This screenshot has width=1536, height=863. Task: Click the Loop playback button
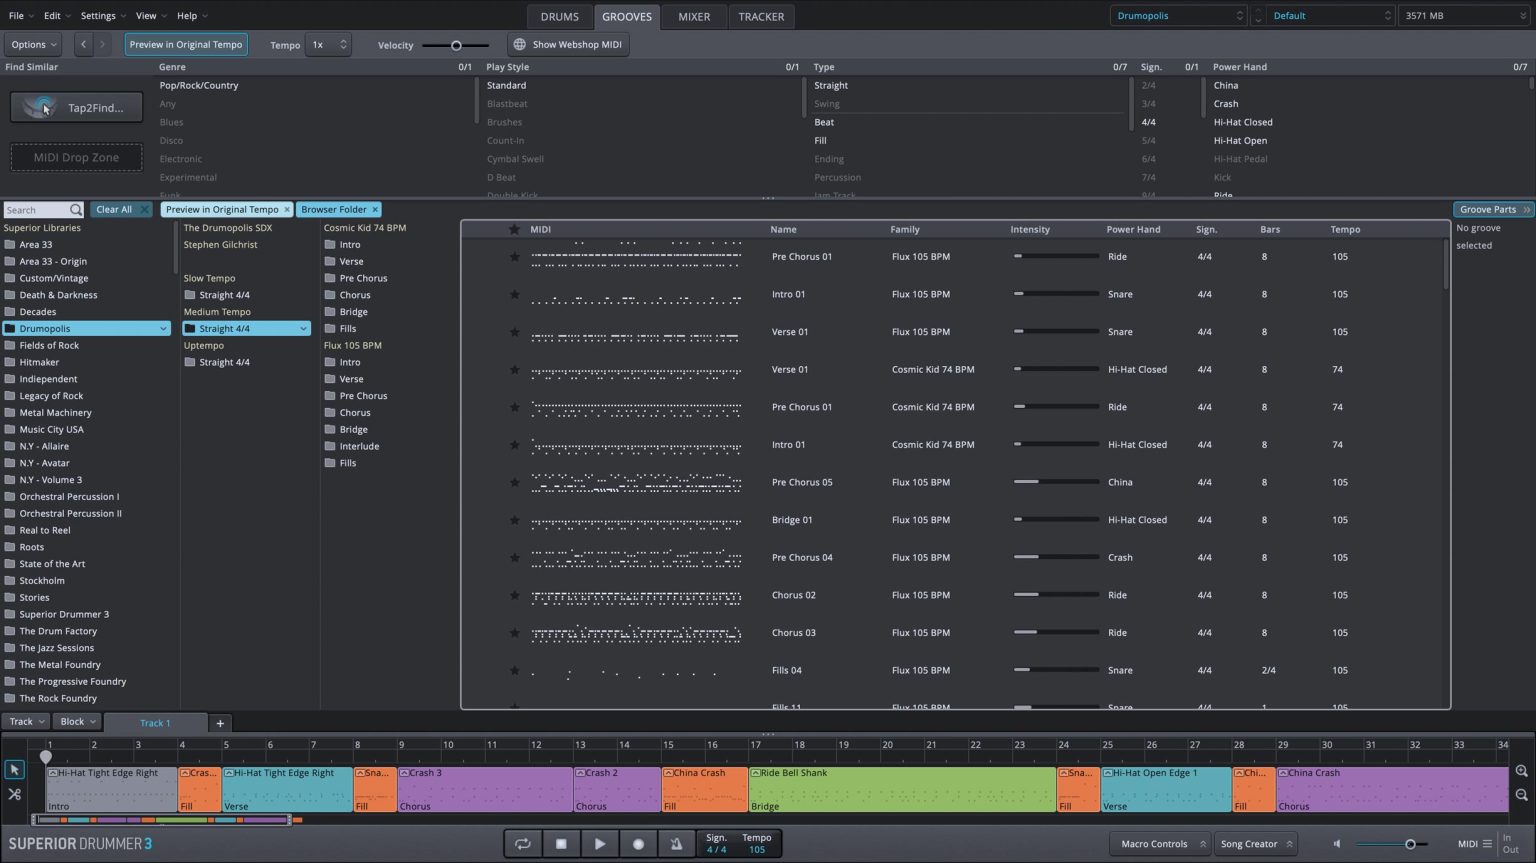tap(522, 844)
